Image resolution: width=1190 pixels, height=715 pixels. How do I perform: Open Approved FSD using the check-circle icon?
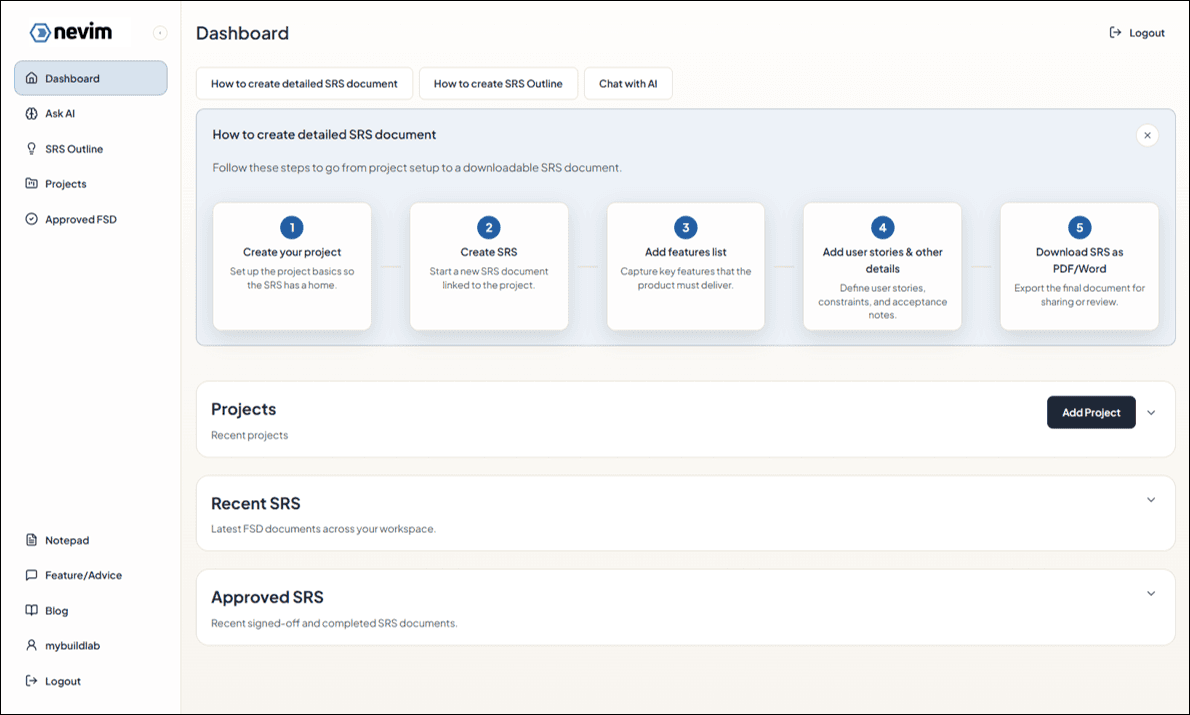tap(31, 219)
